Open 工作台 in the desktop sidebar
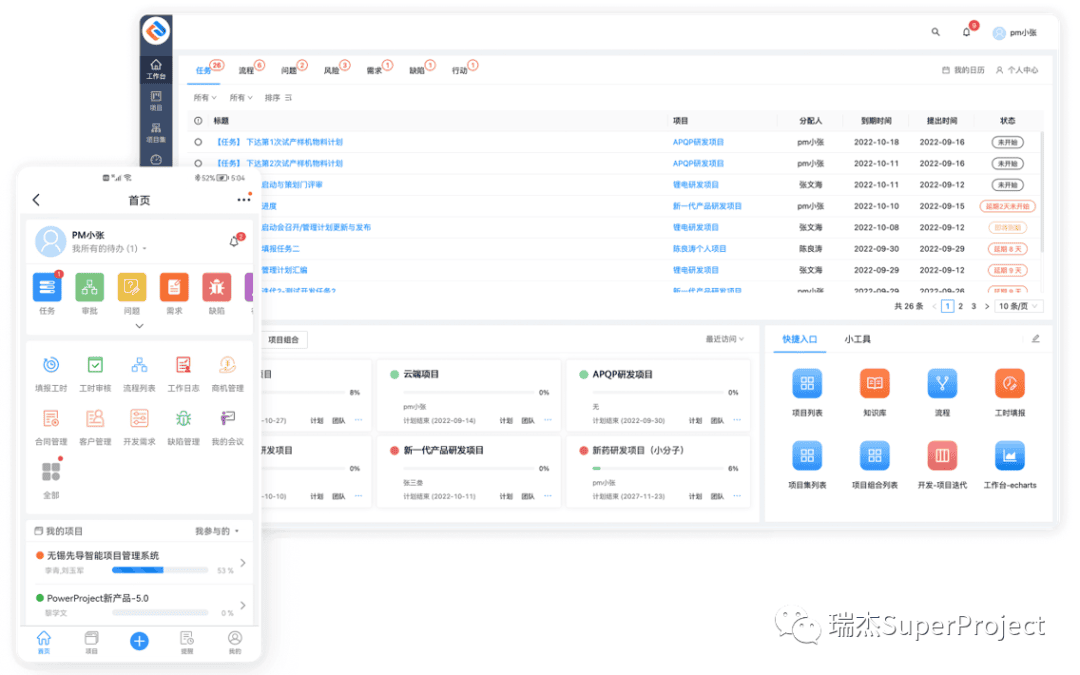This screenshot has height=675, width=1080. [x=156, y=69]
